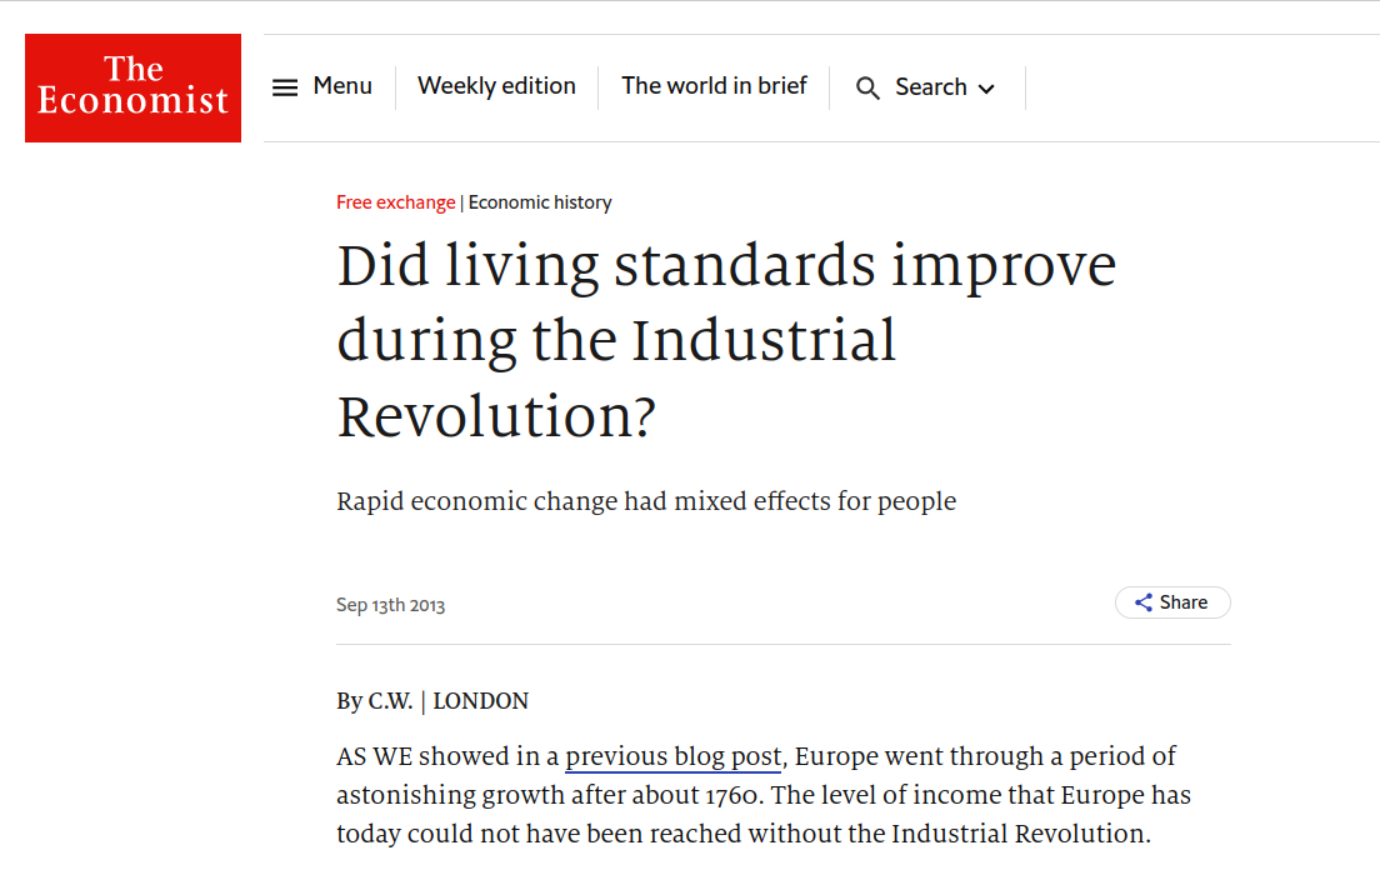Expand the Search dropdown chevron
The height and width of the screenshot is (877, 1380).
pos(987,89)
